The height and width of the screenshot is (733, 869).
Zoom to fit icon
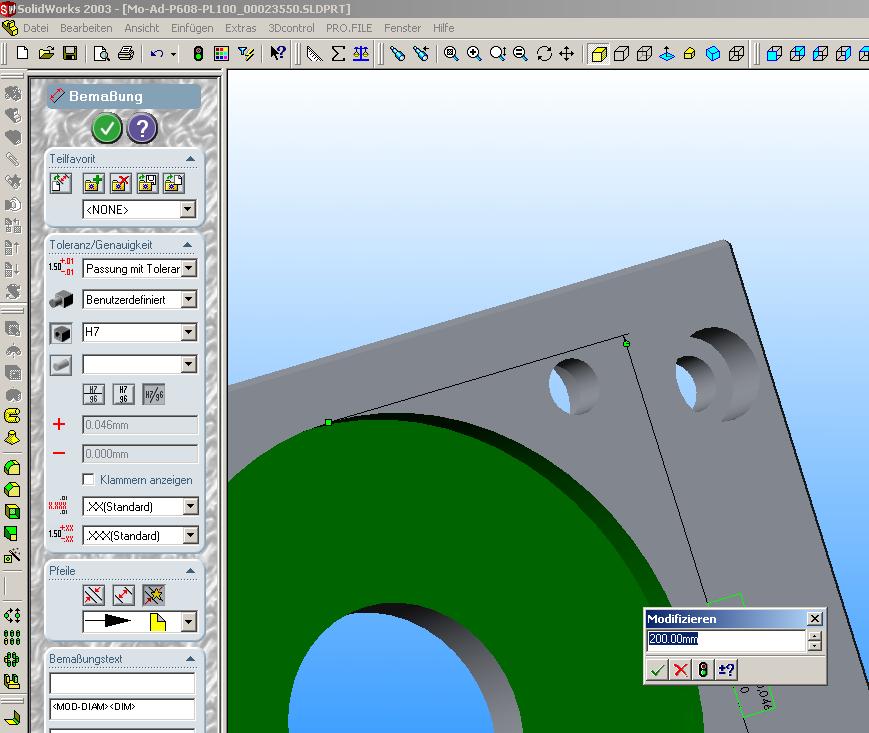point(451,54)
